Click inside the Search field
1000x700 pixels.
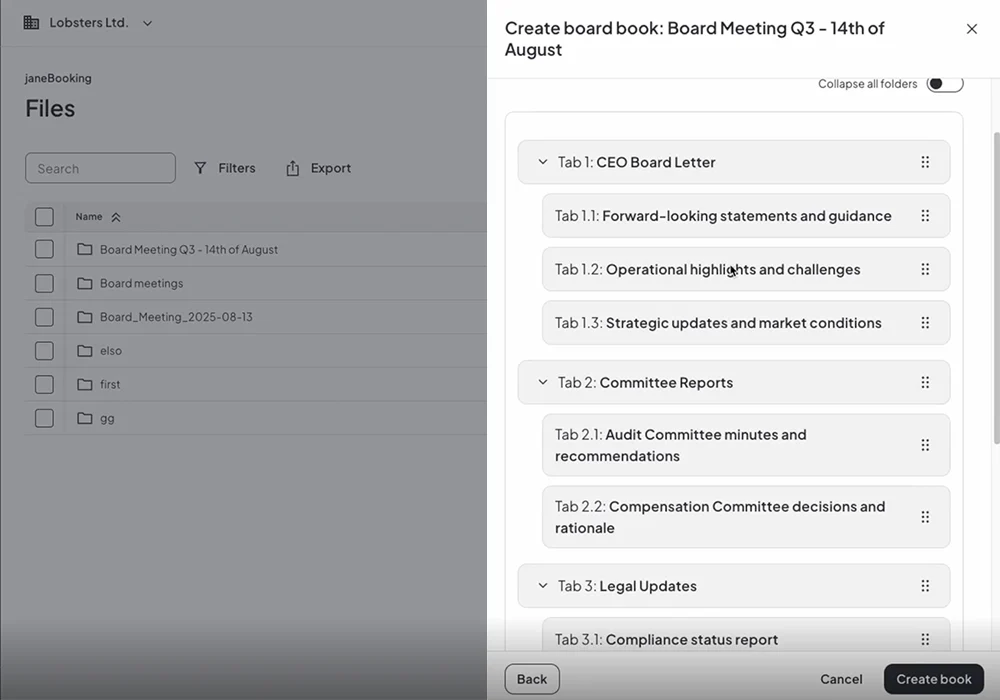coord(100,168)
